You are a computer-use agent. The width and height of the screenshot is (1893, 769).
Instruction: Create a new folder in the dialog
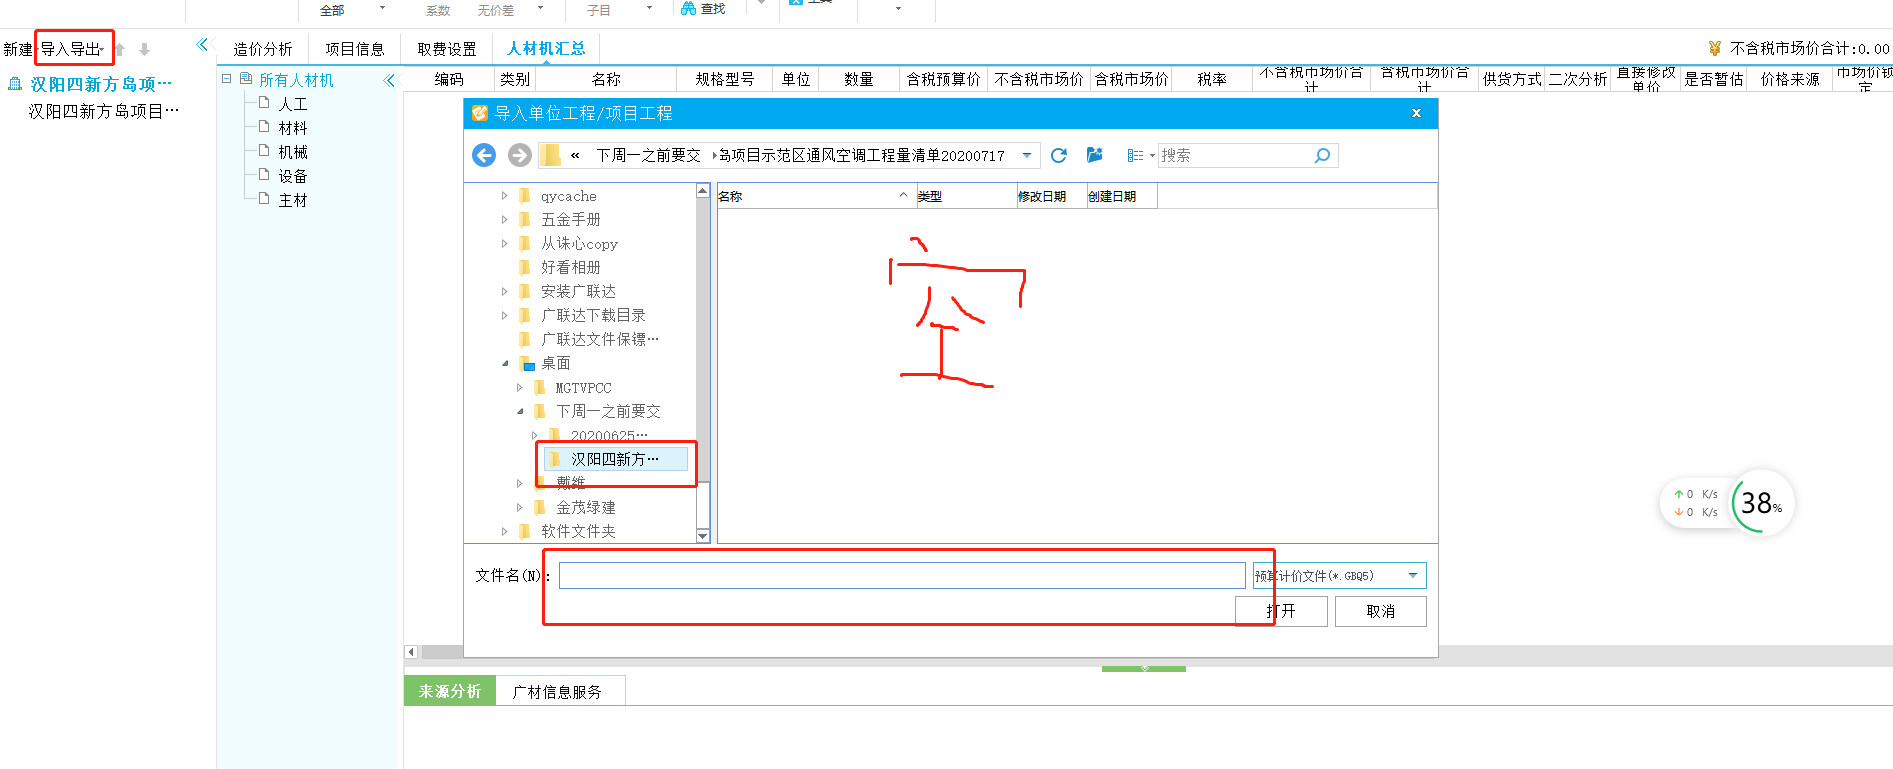(1094, 155)
